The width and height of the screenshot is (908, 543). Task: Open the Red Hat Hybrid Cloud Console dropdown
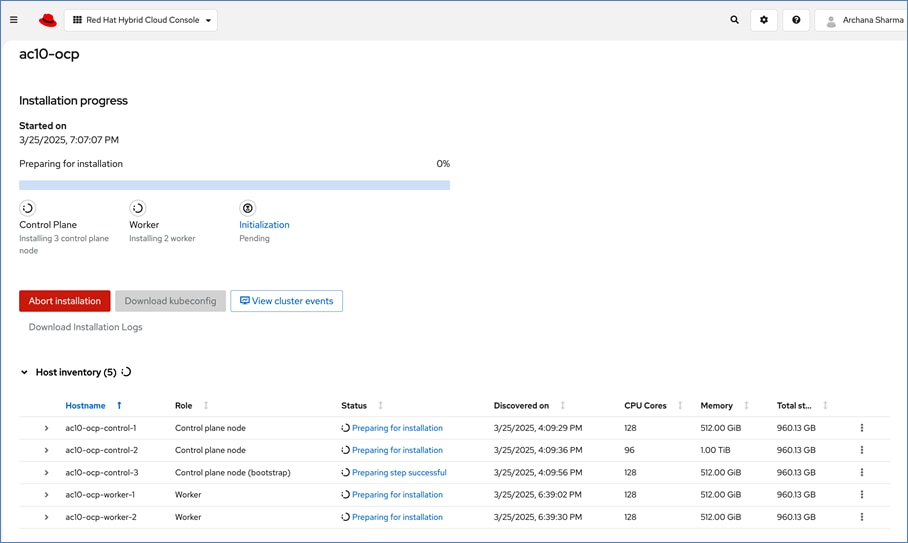(x=141, y=20)
